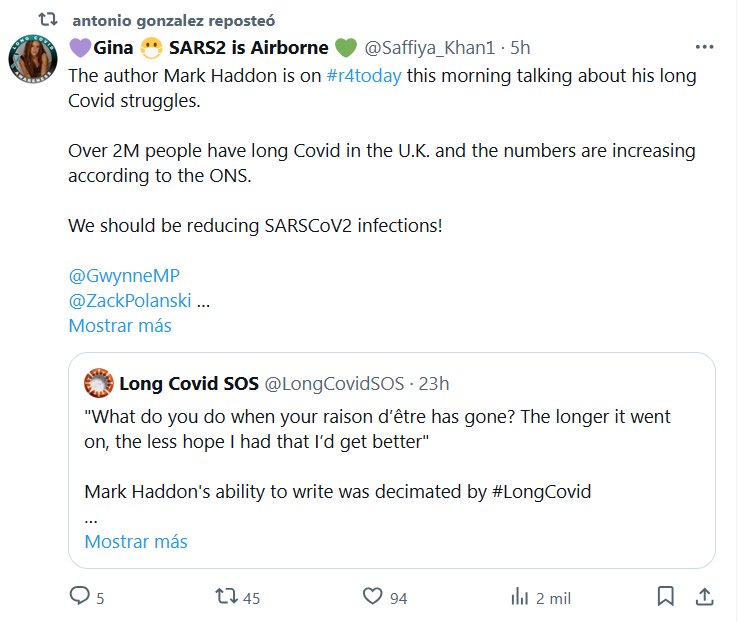Open the #r4today hashtag

click(364, 76)
